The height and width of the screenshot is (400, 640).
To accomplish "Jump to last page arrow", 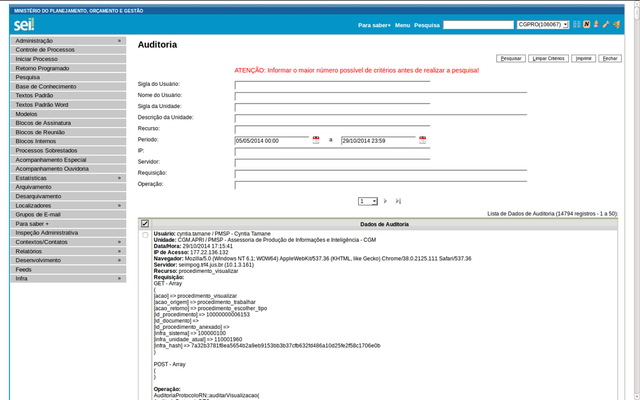I will tap(398, 201).
